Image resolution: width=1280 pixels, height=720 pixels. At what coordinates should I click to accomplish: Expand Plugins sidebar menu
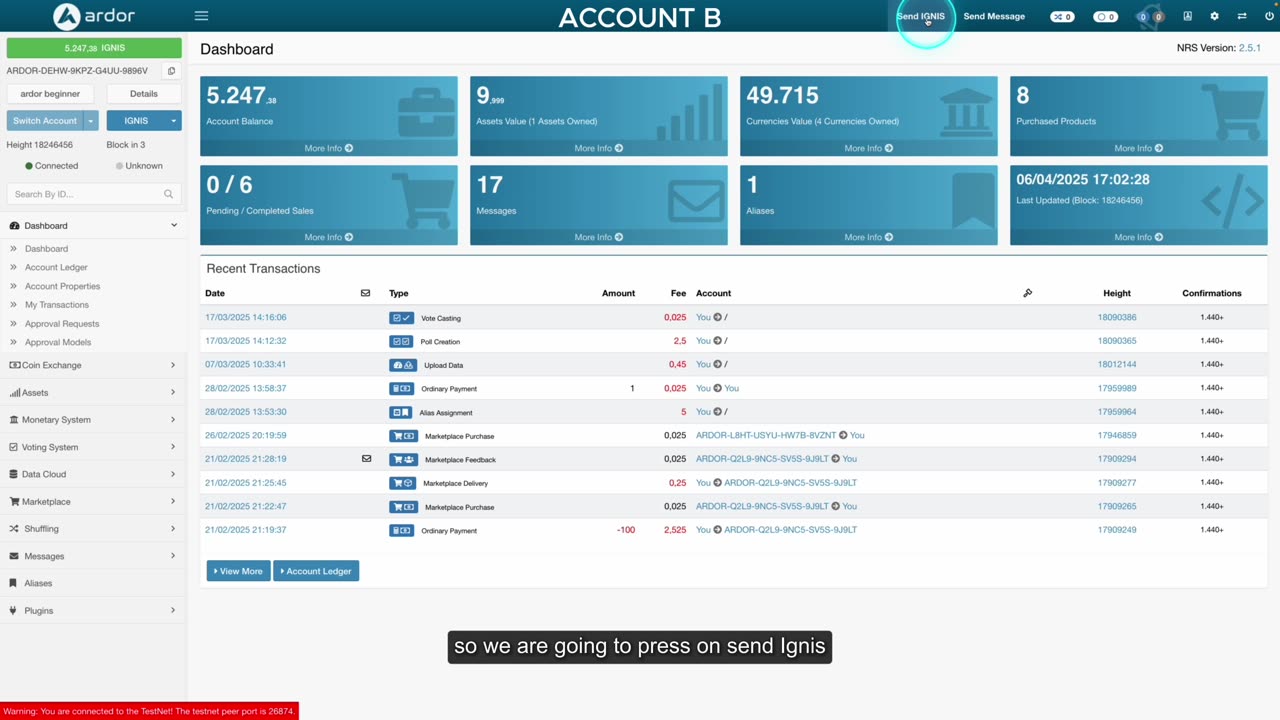[x=94, y=610]
